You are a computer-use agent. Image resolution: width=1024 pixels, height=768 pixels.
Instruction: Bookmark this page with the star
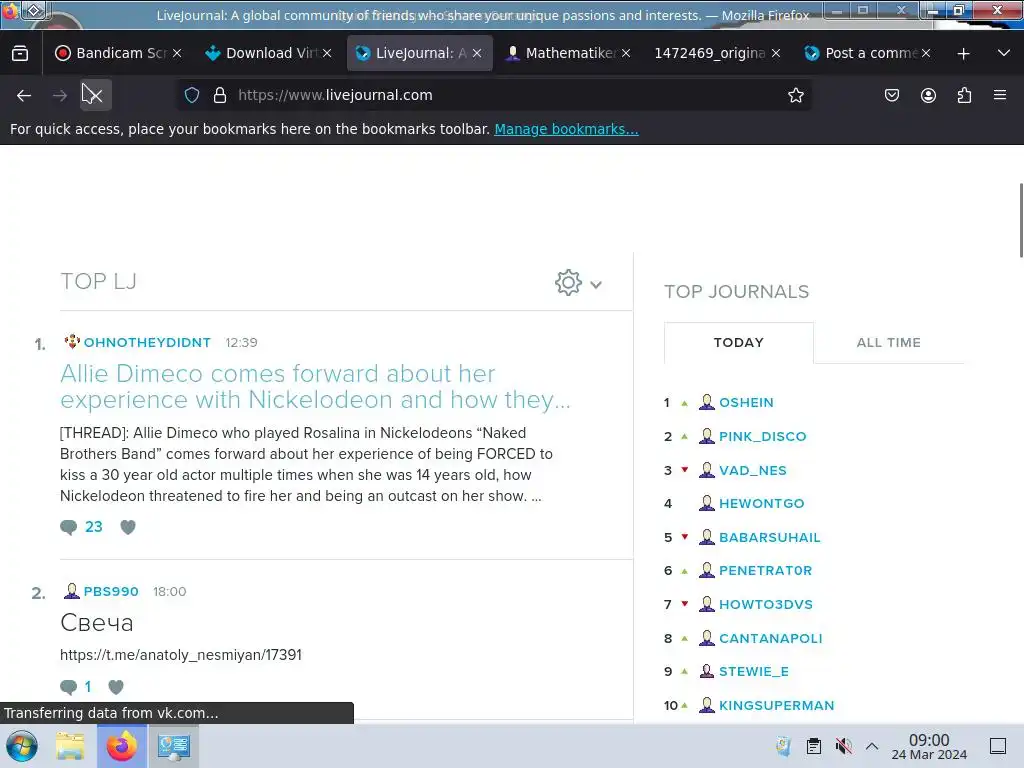(795, 95)
